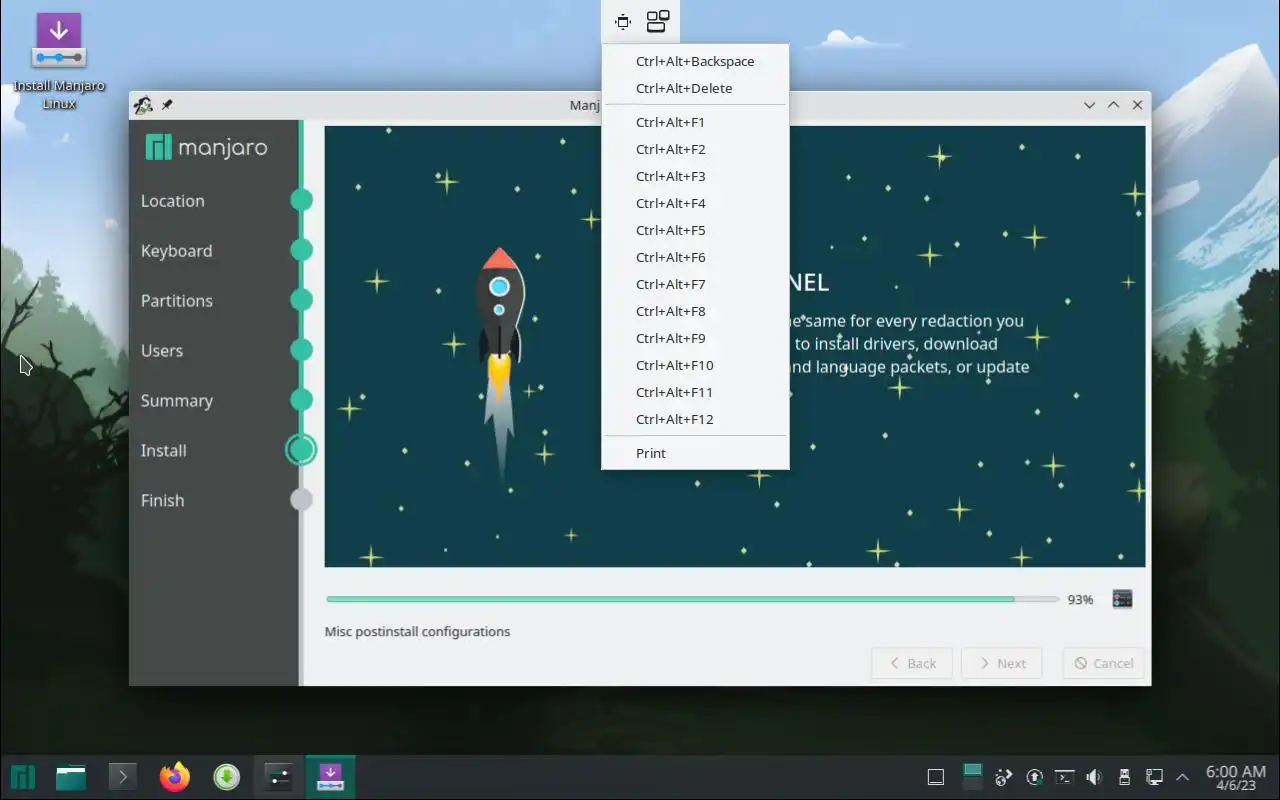Open the drop-down terminal tray icon
Screen dimensions: 1280x800
point(1065,777)
